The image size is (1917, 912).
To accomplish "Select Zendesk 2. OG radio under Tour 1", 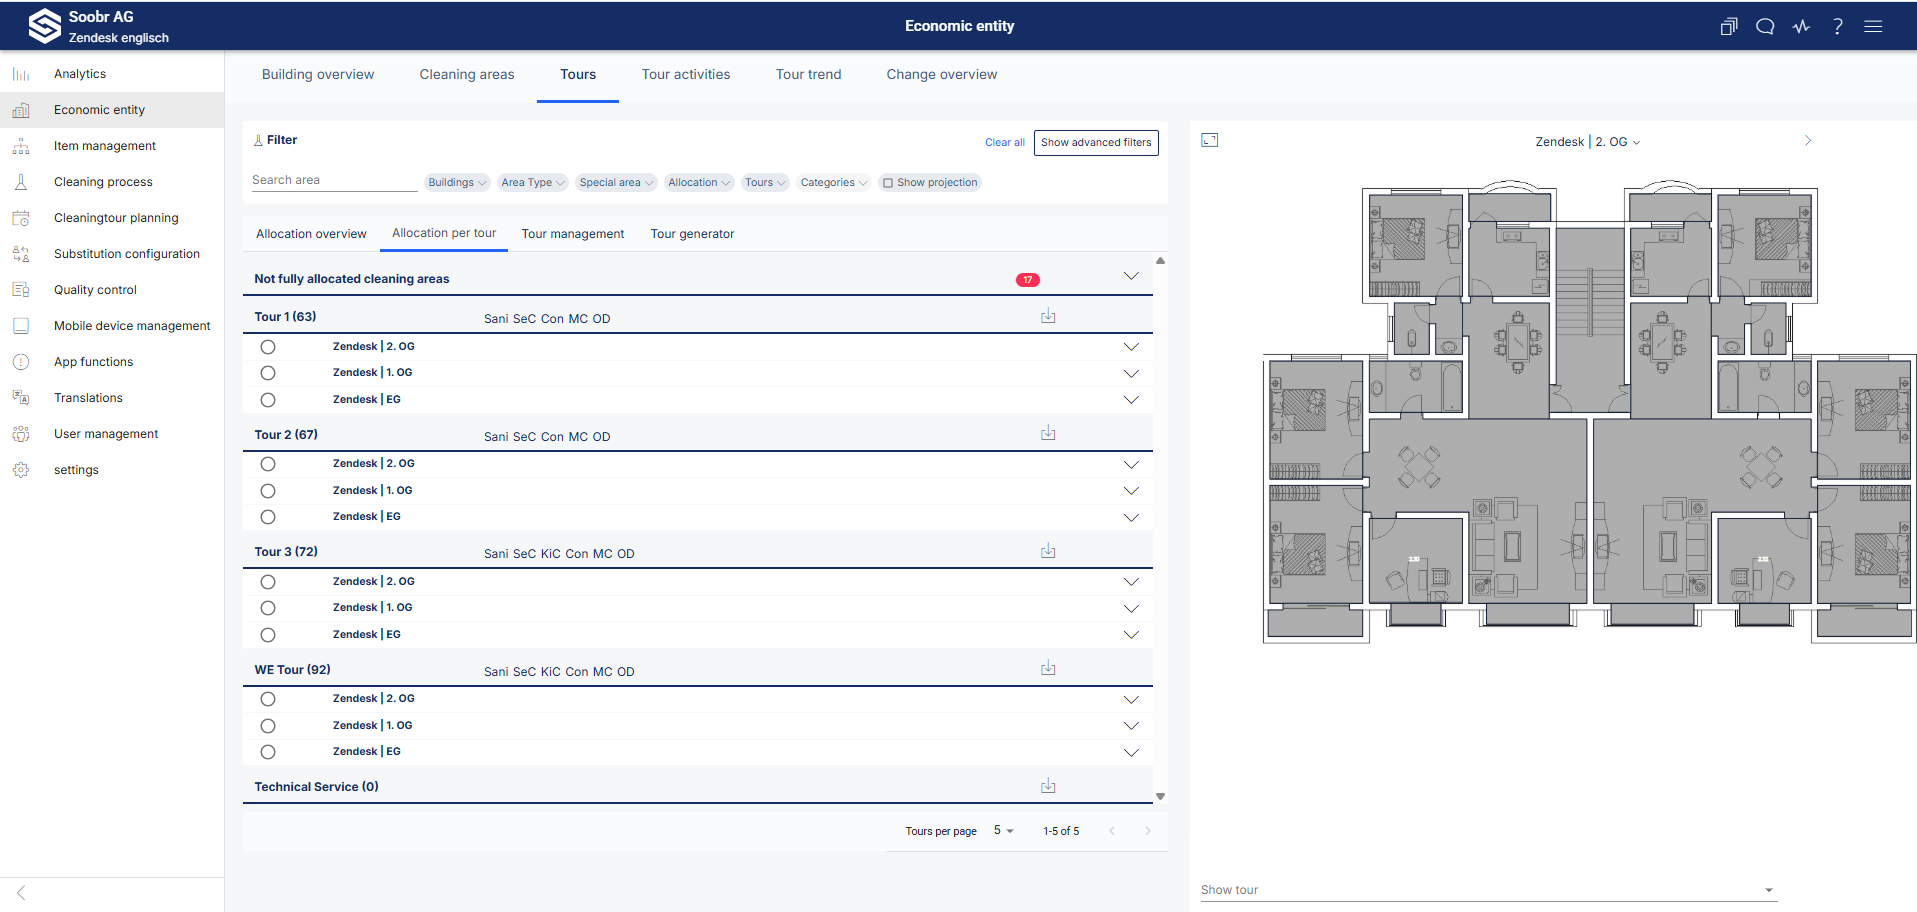I will [x=268, y=347].
